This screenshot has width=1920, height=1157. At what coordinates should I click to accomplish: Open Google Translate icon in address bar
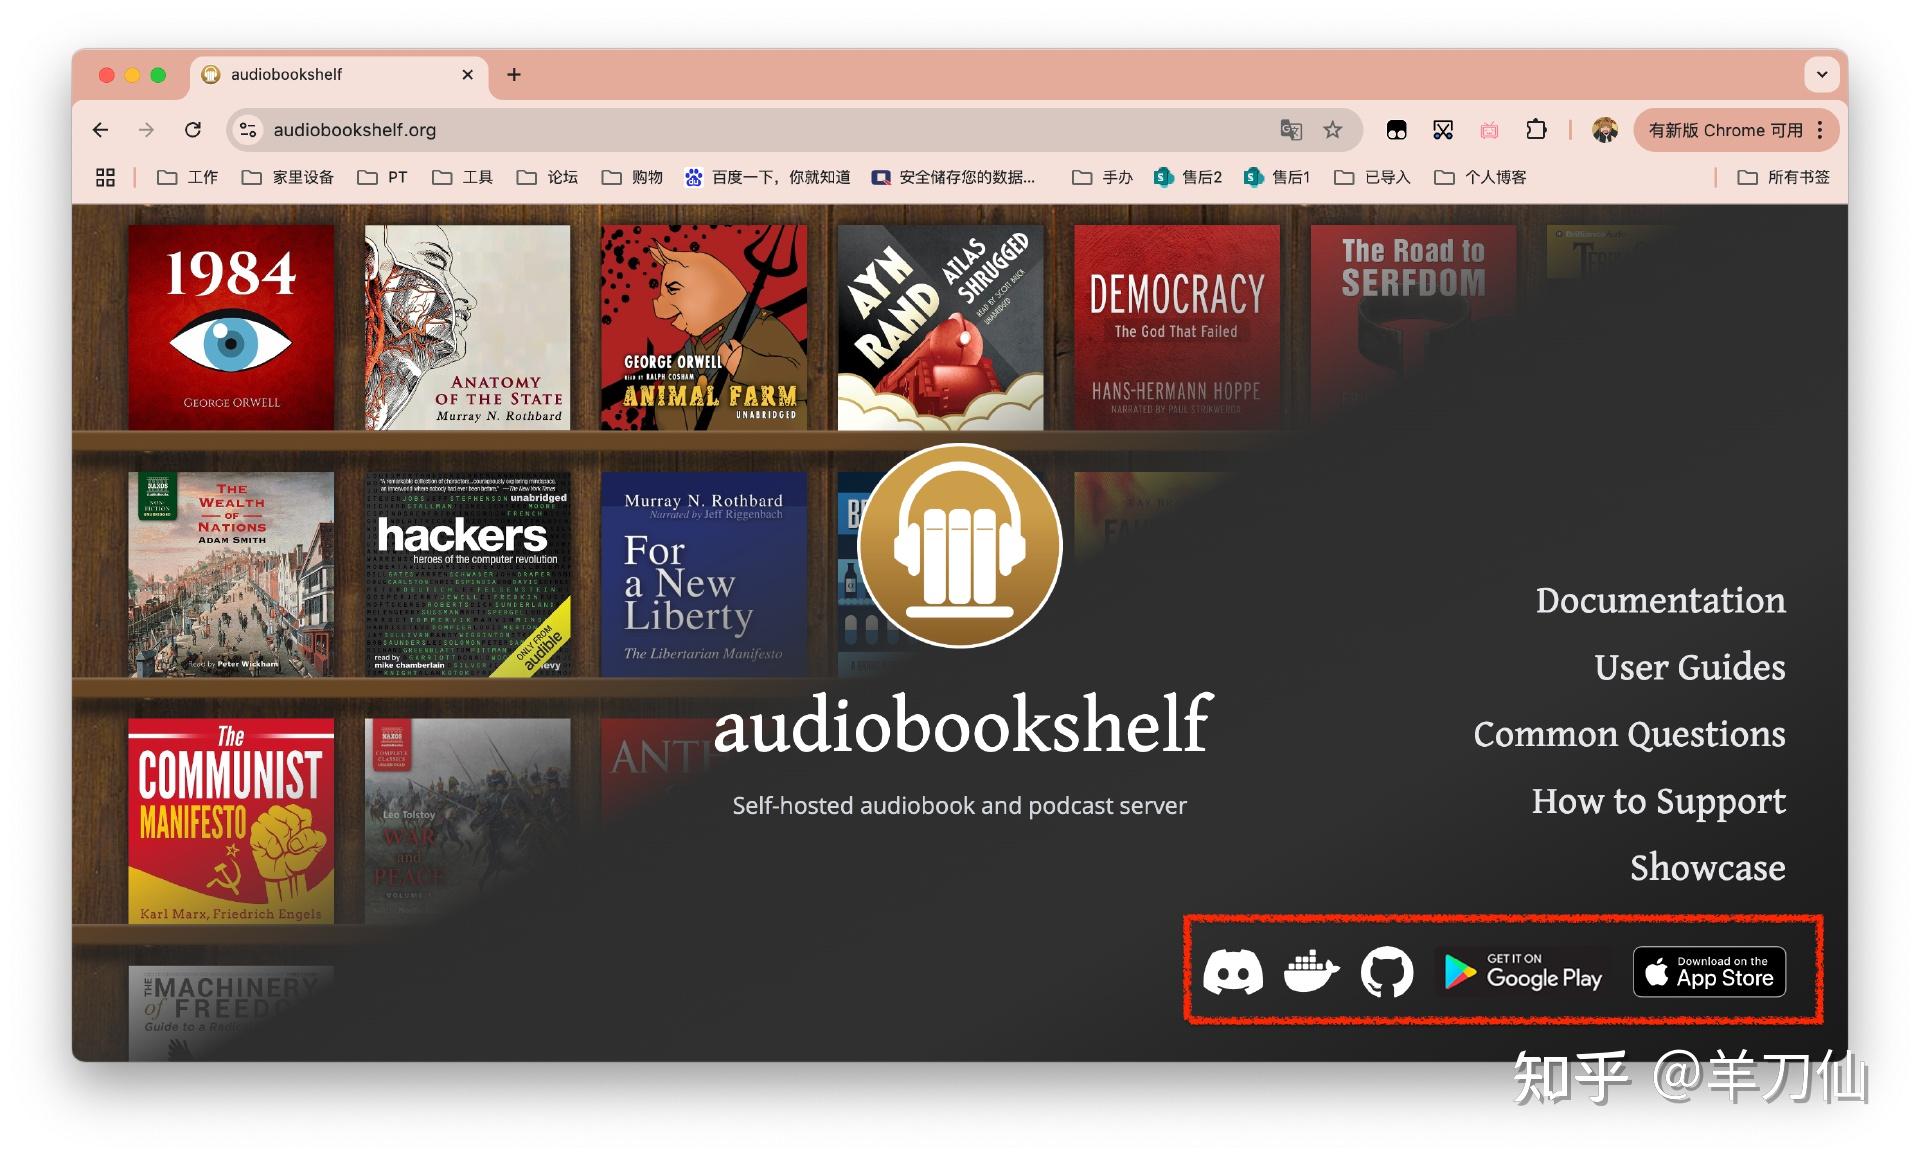tap(1291, 130)
